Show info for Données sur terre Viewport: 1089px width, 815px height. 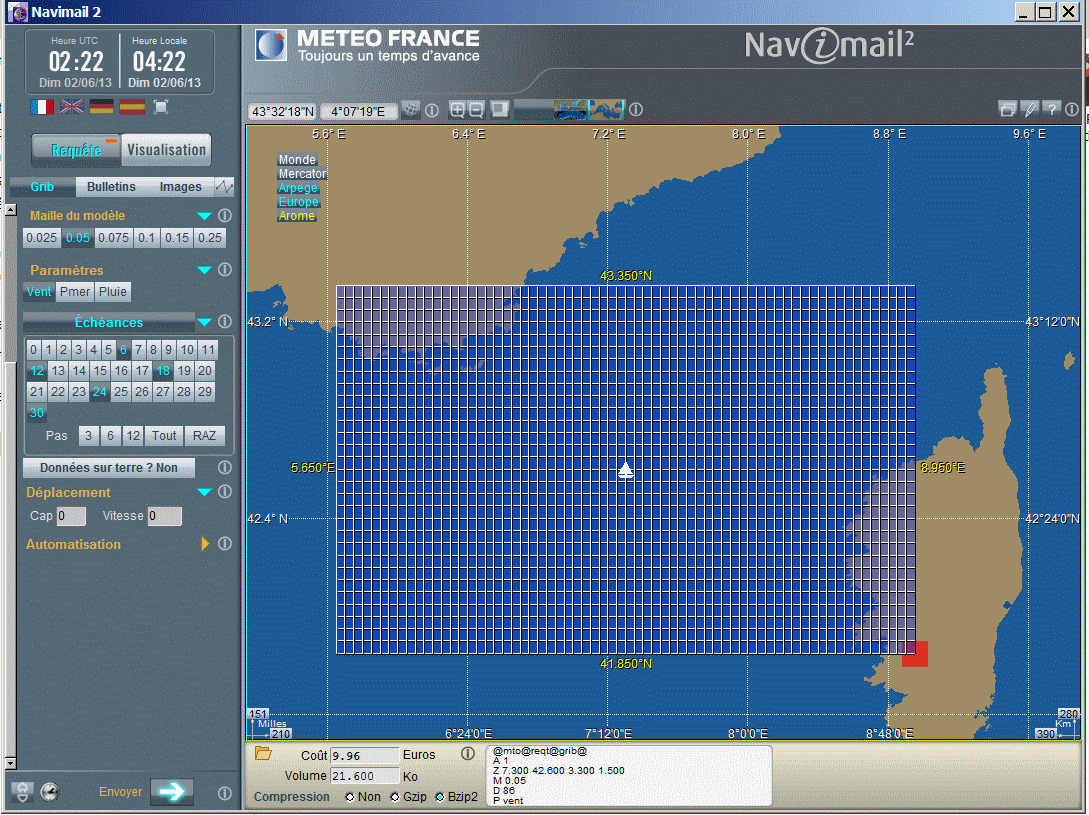pos(224,468)
